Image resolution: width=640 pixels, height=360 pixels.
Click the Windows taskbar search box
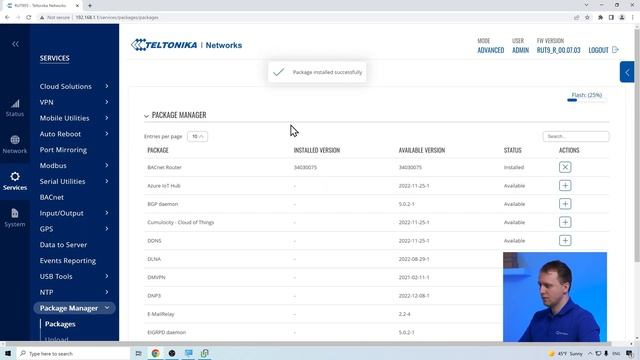(x=73, y=353)
